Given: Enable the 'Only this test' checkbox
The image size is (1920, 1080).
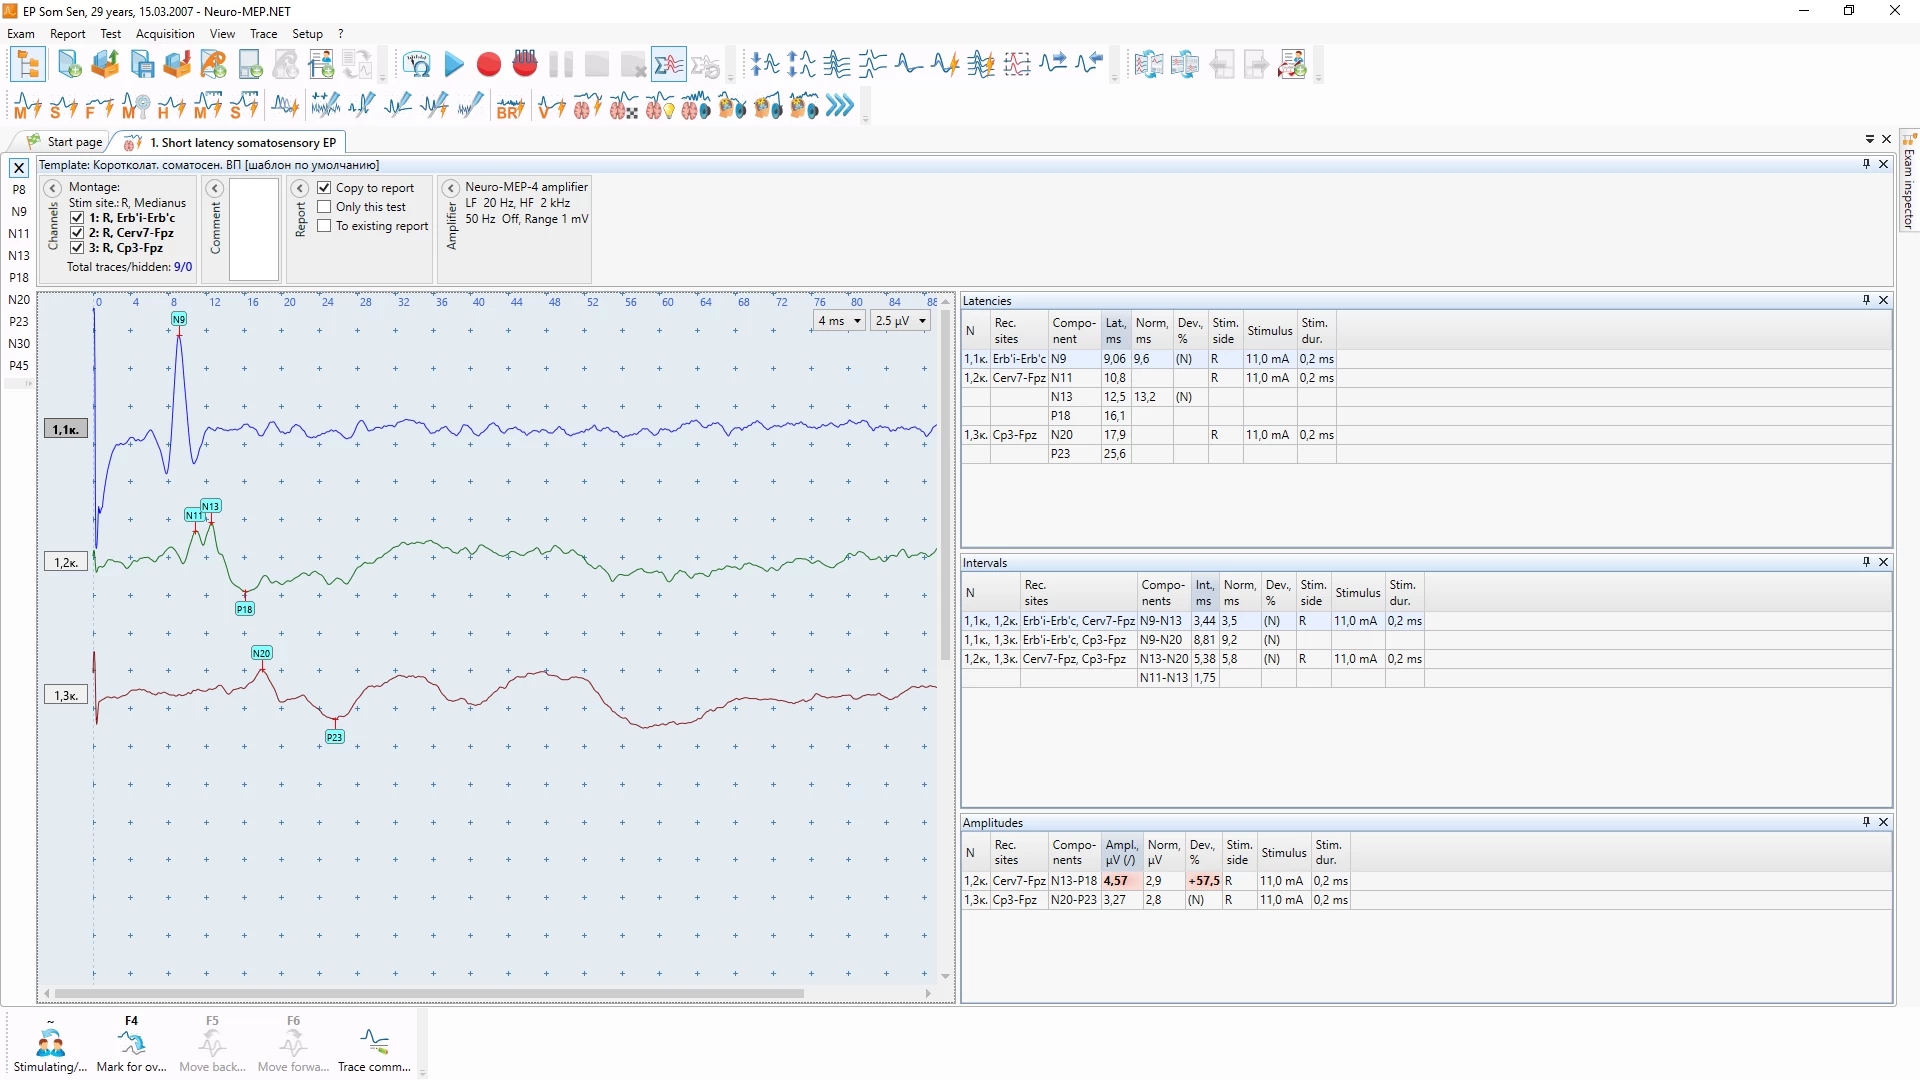Looking at the screenshot, I should (324, 207).
